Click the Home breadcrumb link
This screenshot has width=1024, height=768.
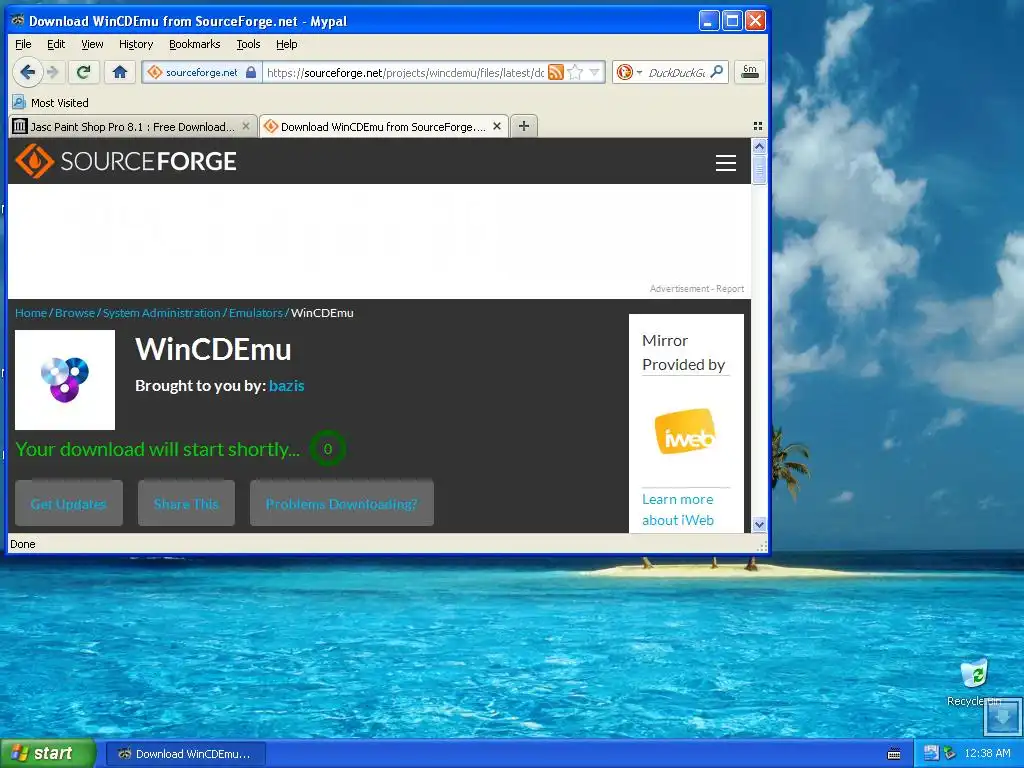tap(31, 313)
